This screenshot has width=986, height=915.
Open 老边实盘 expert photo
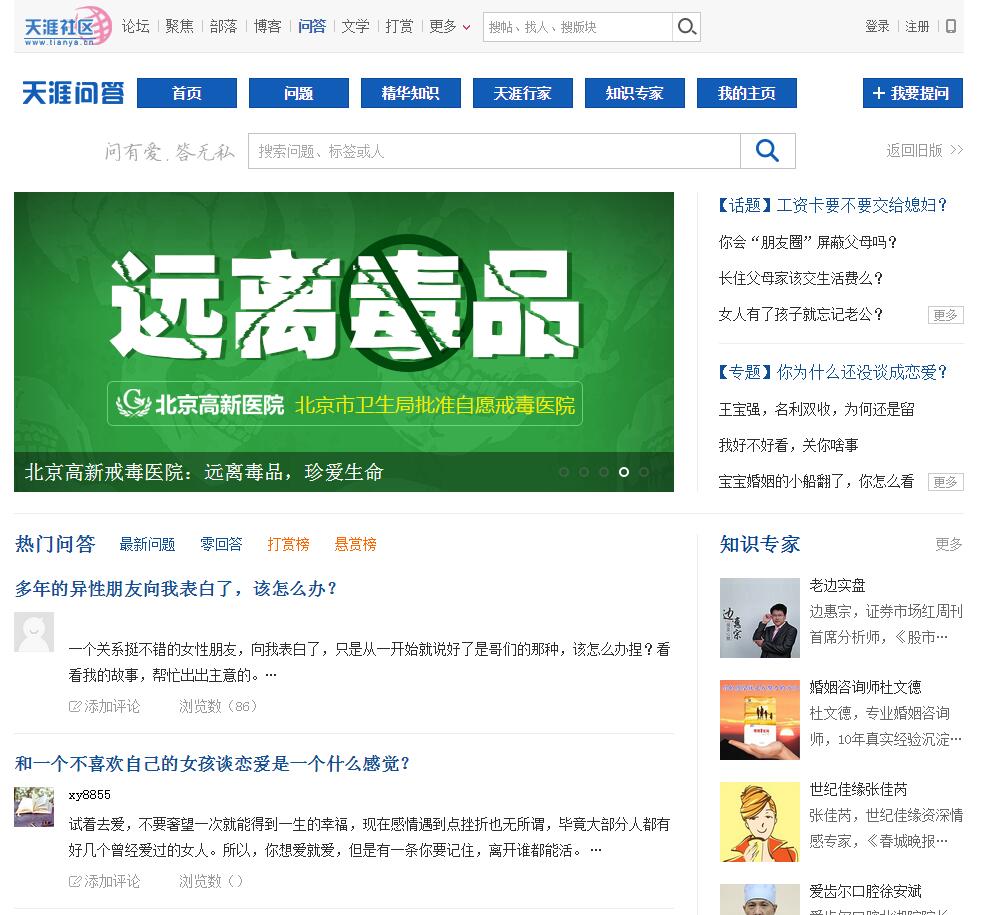760,618
